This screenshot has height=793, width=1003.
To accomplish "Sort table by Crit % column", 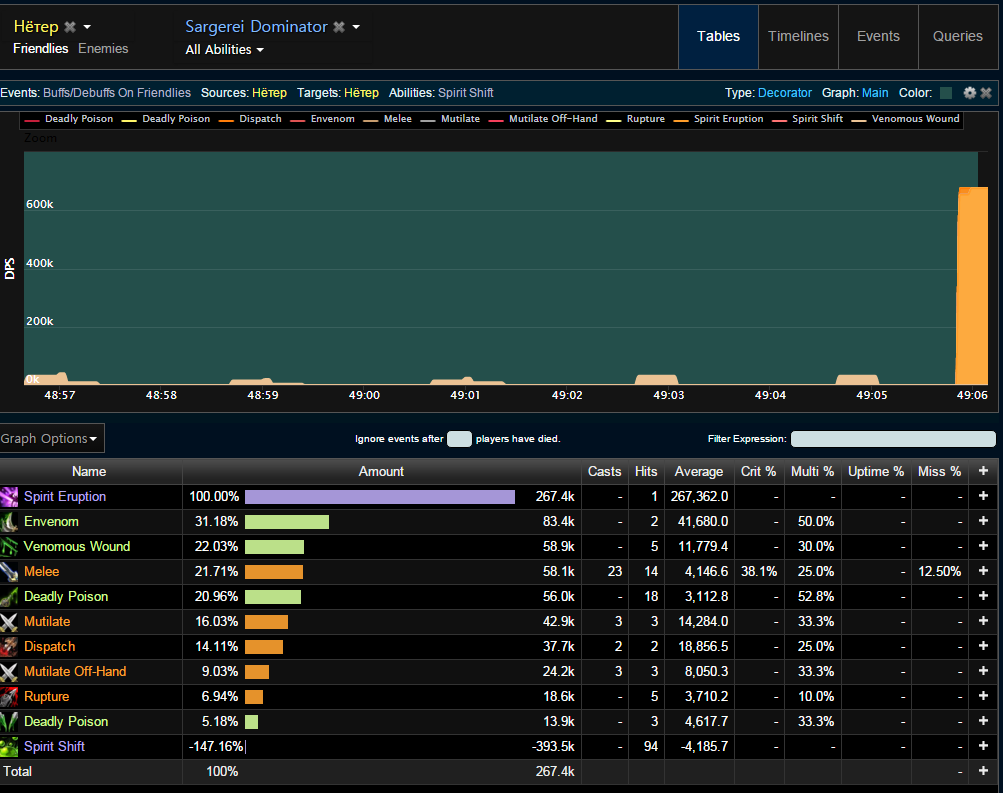I will [x=759, y=471].
